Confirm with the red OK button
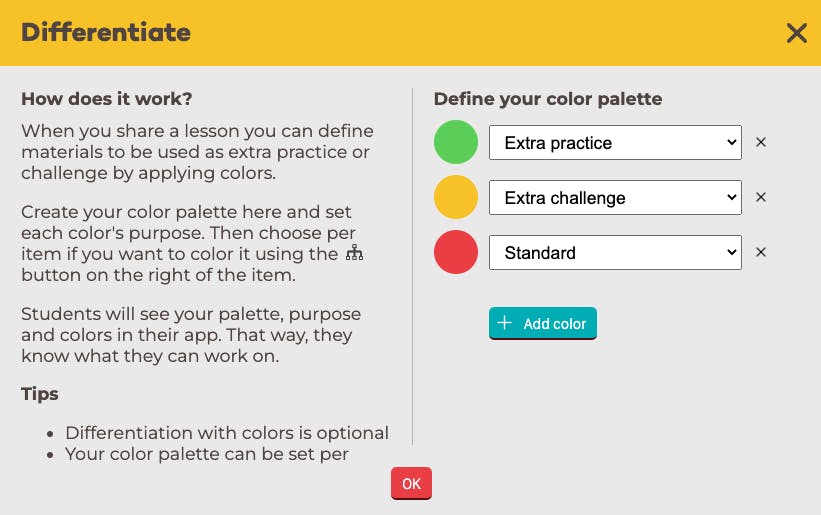The image size is (821, 515). [x=411, y=483]
